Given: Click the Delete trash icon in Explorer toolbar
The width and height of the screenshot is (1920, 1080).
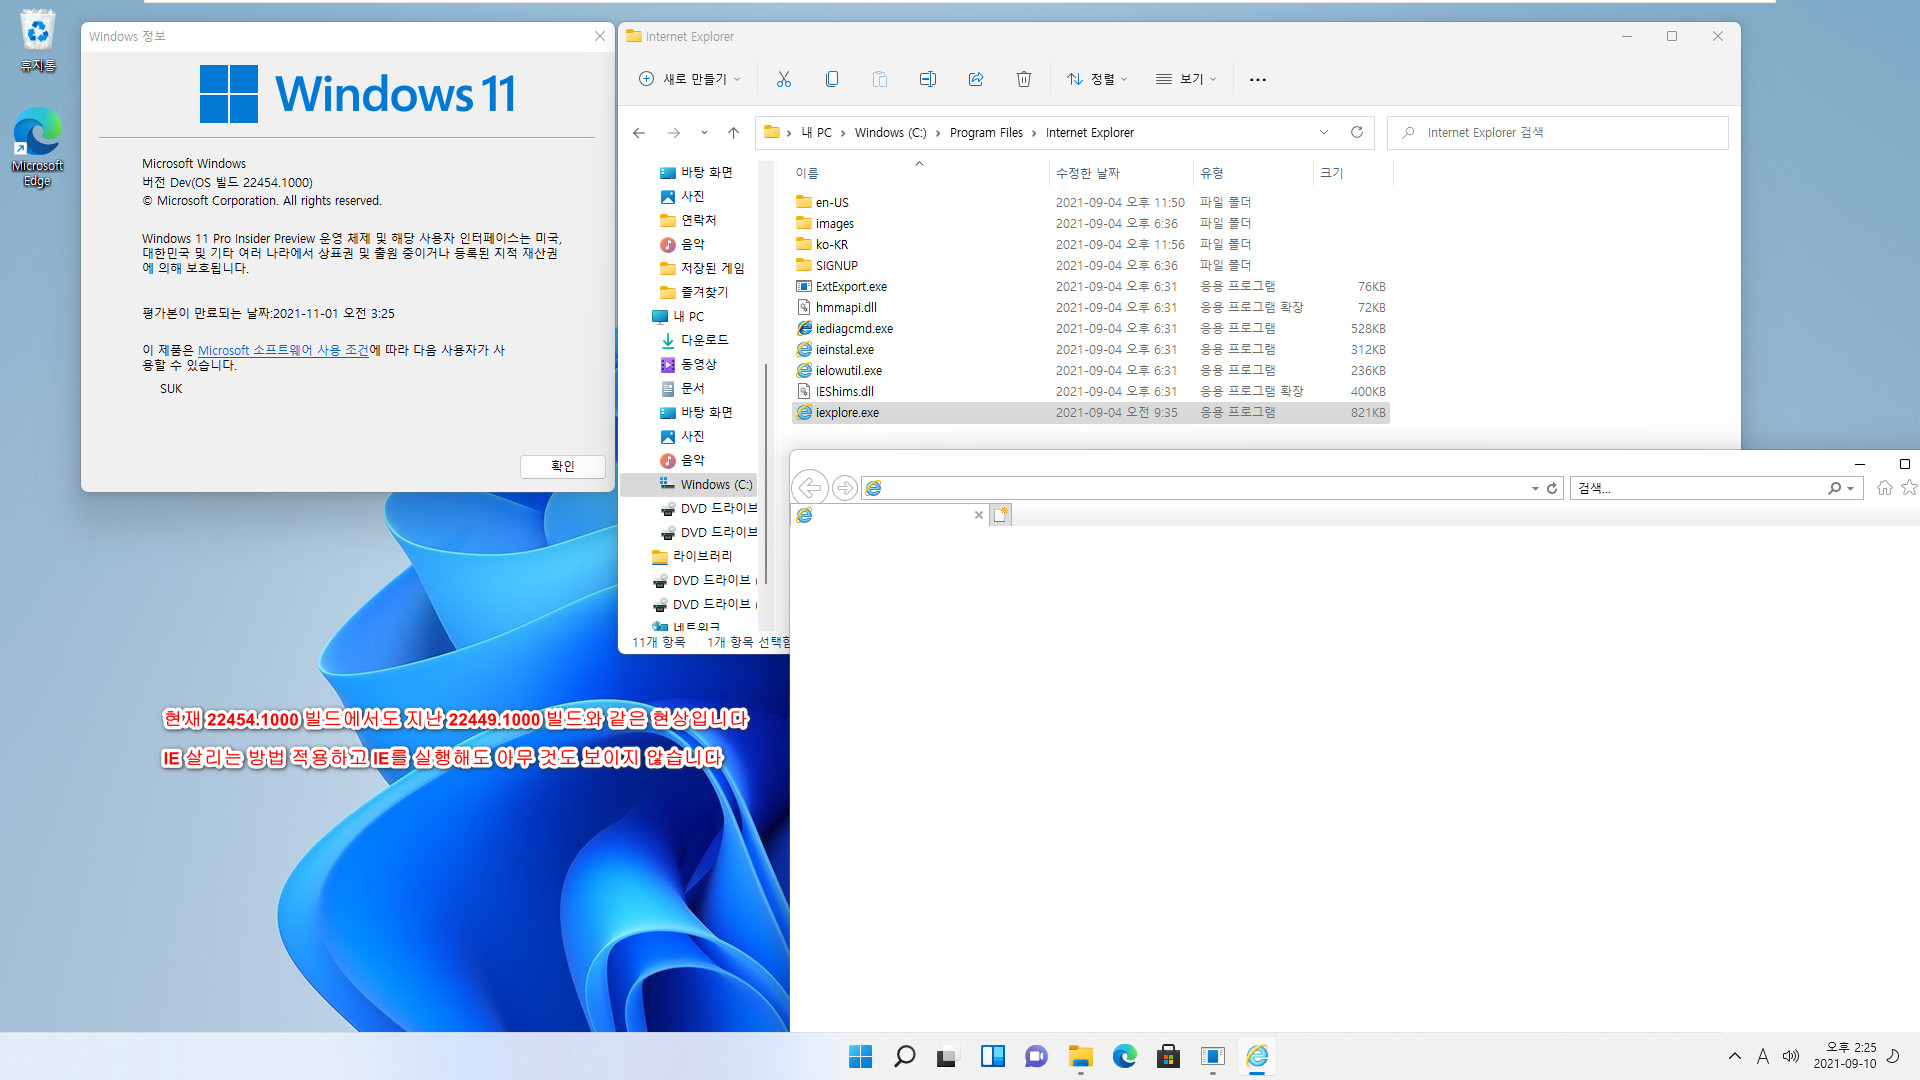Looking at the screenshot, I should point(1023,79).
